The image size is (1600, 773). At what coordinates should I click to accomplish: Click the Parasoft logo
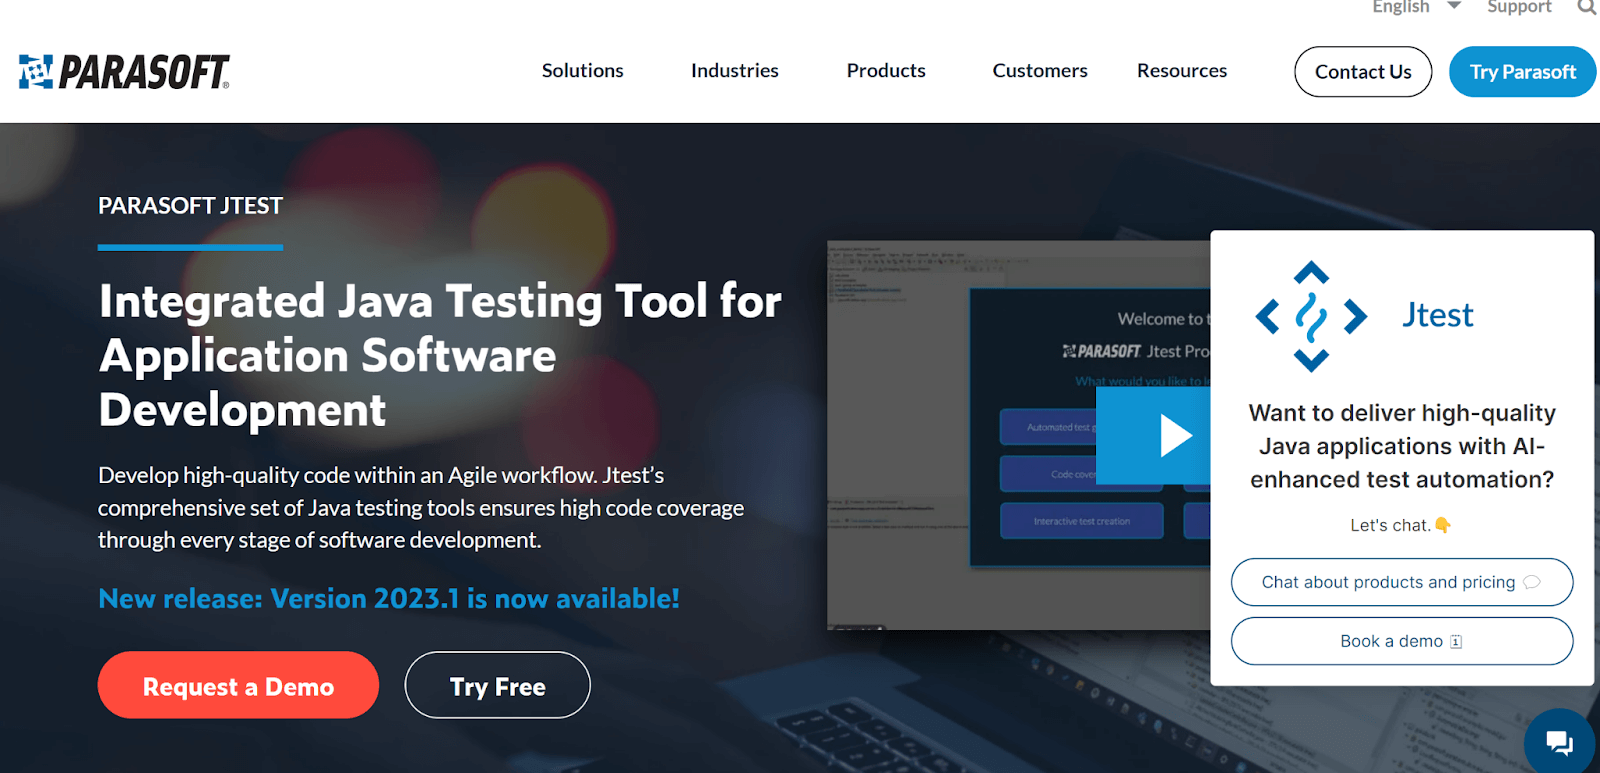[124, 72]
